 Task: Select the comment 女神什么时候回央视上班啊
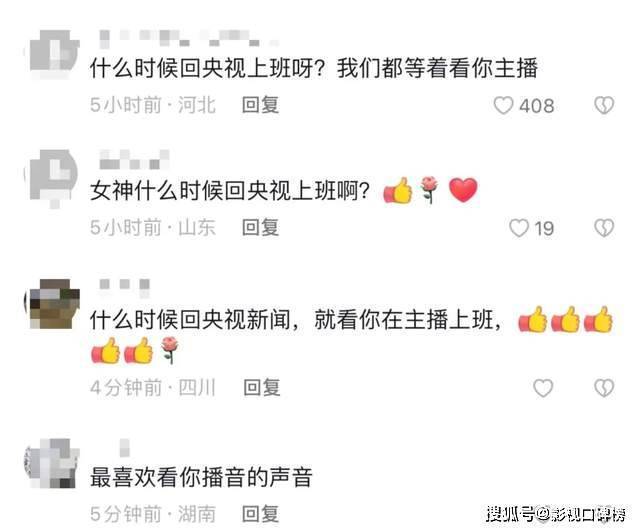230,191
